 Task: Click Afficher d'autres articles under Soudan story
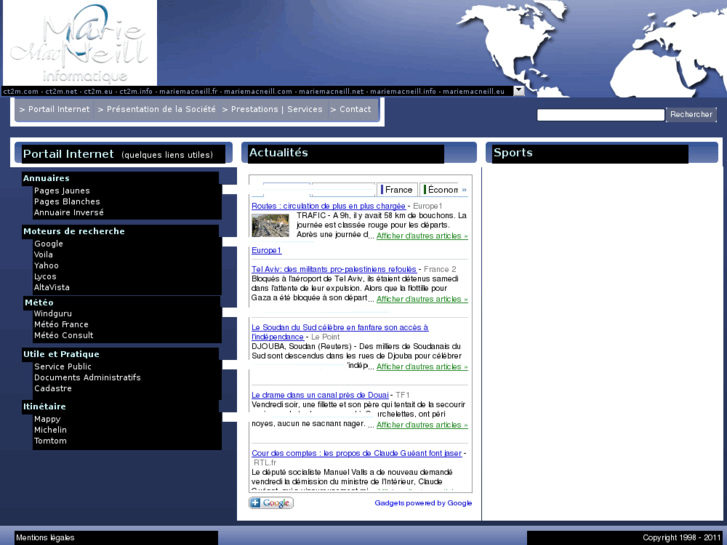click(x=422, y=367)
